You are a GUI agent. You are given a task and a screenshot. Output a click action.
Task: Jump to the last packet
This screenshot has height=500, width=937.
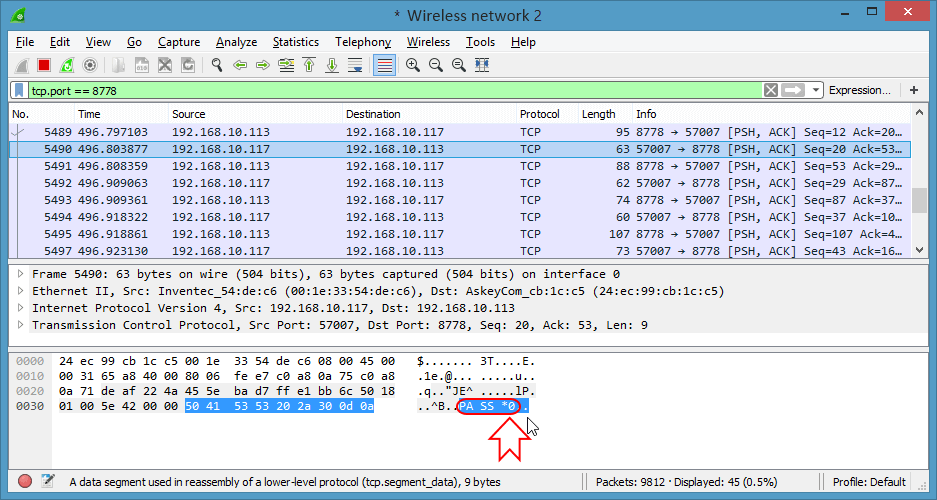[x=332, y=65]
